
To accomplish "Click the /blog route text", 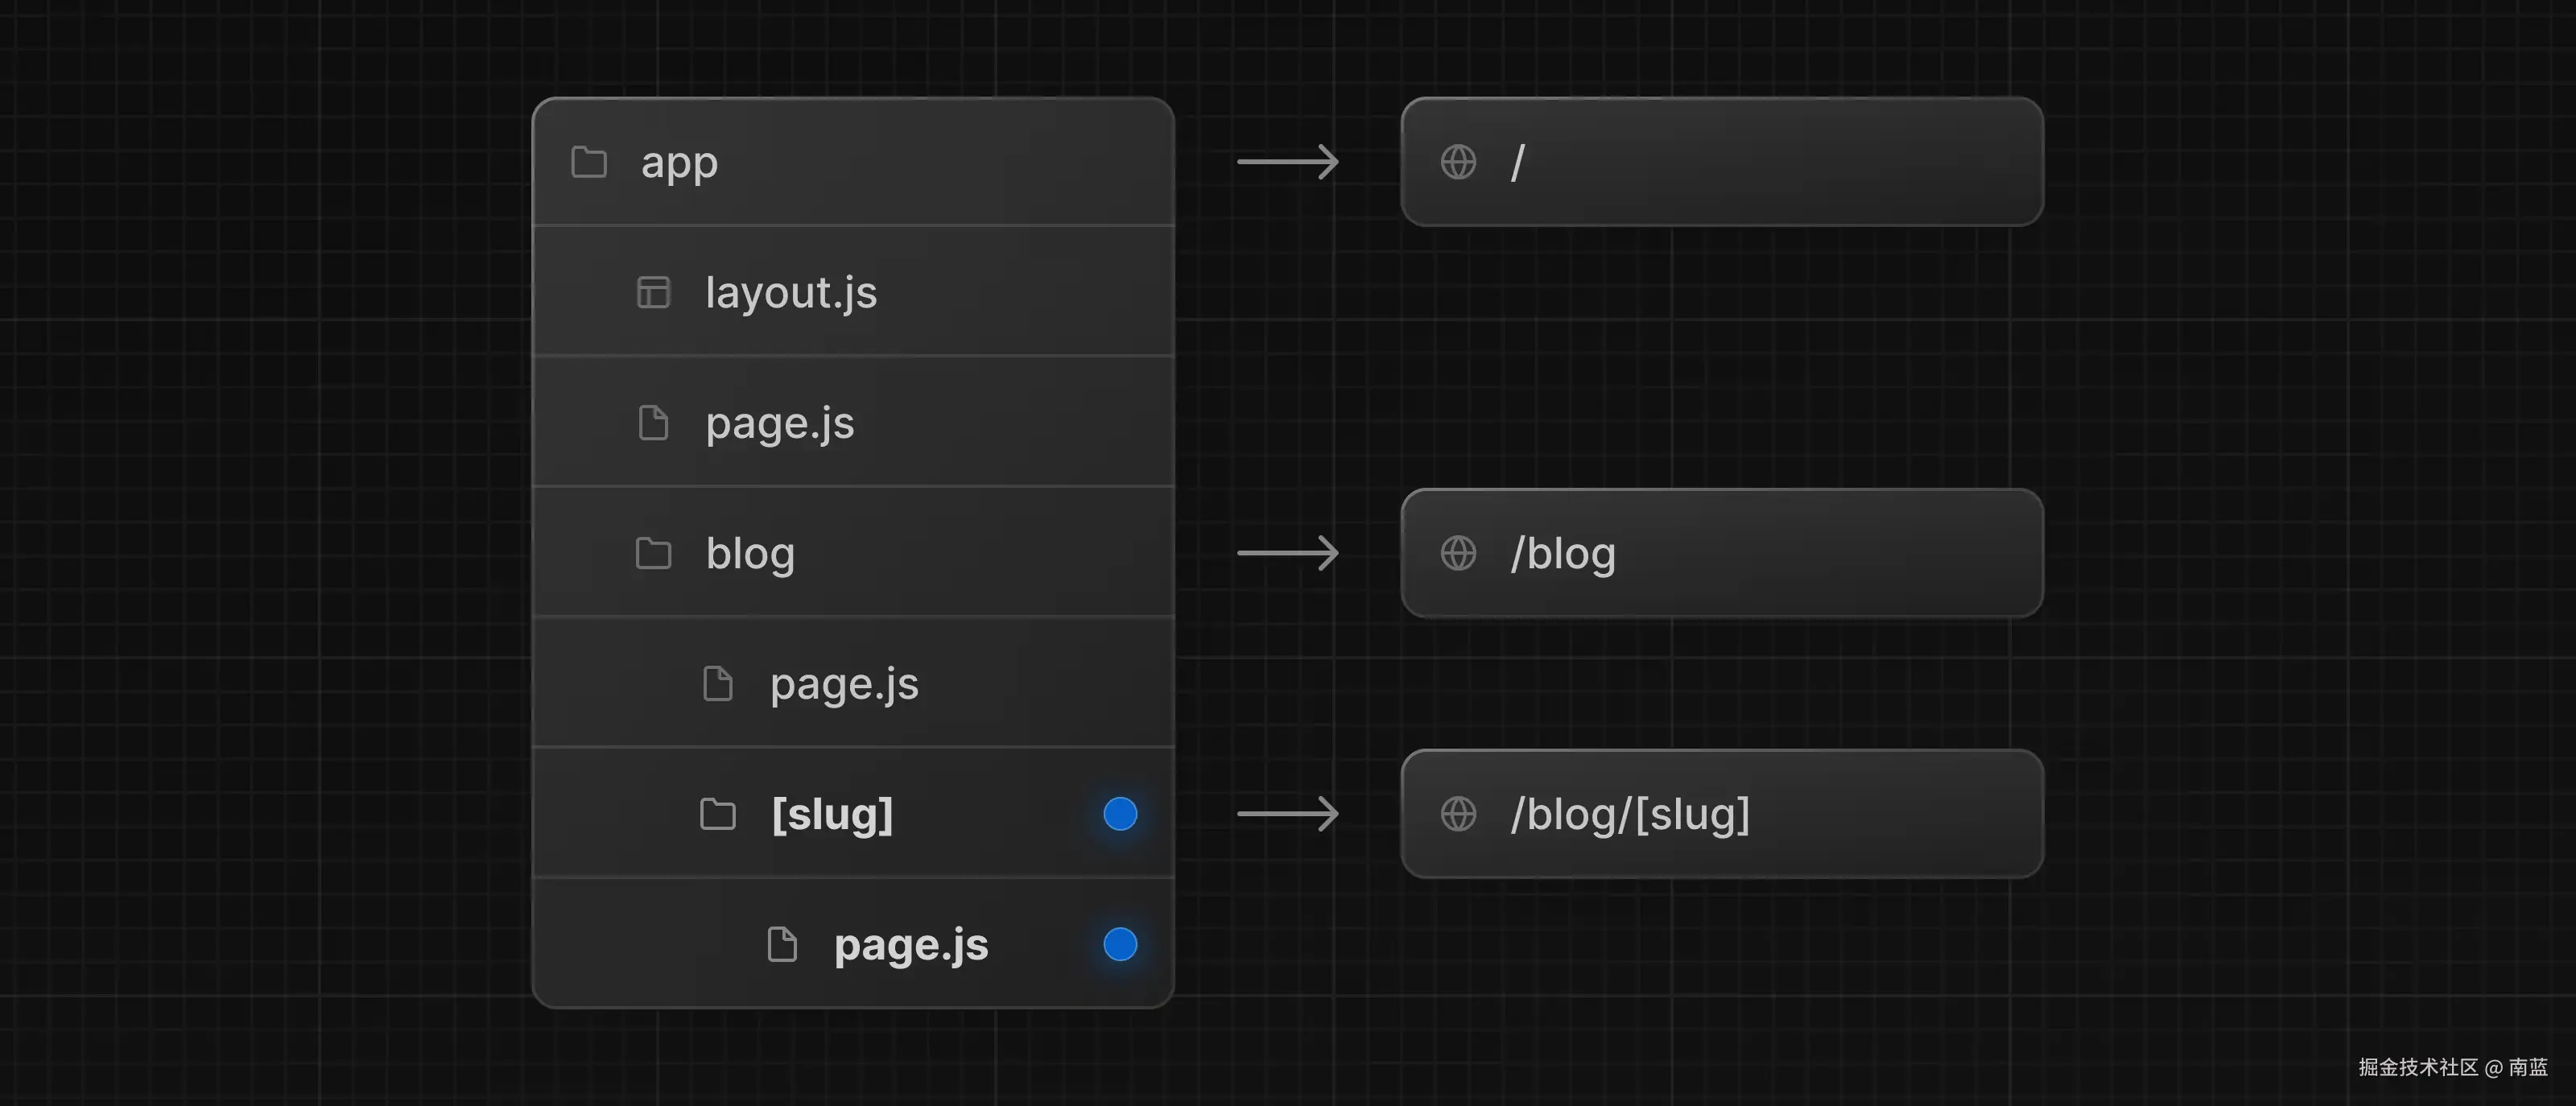I will (x=1563, y=553).
